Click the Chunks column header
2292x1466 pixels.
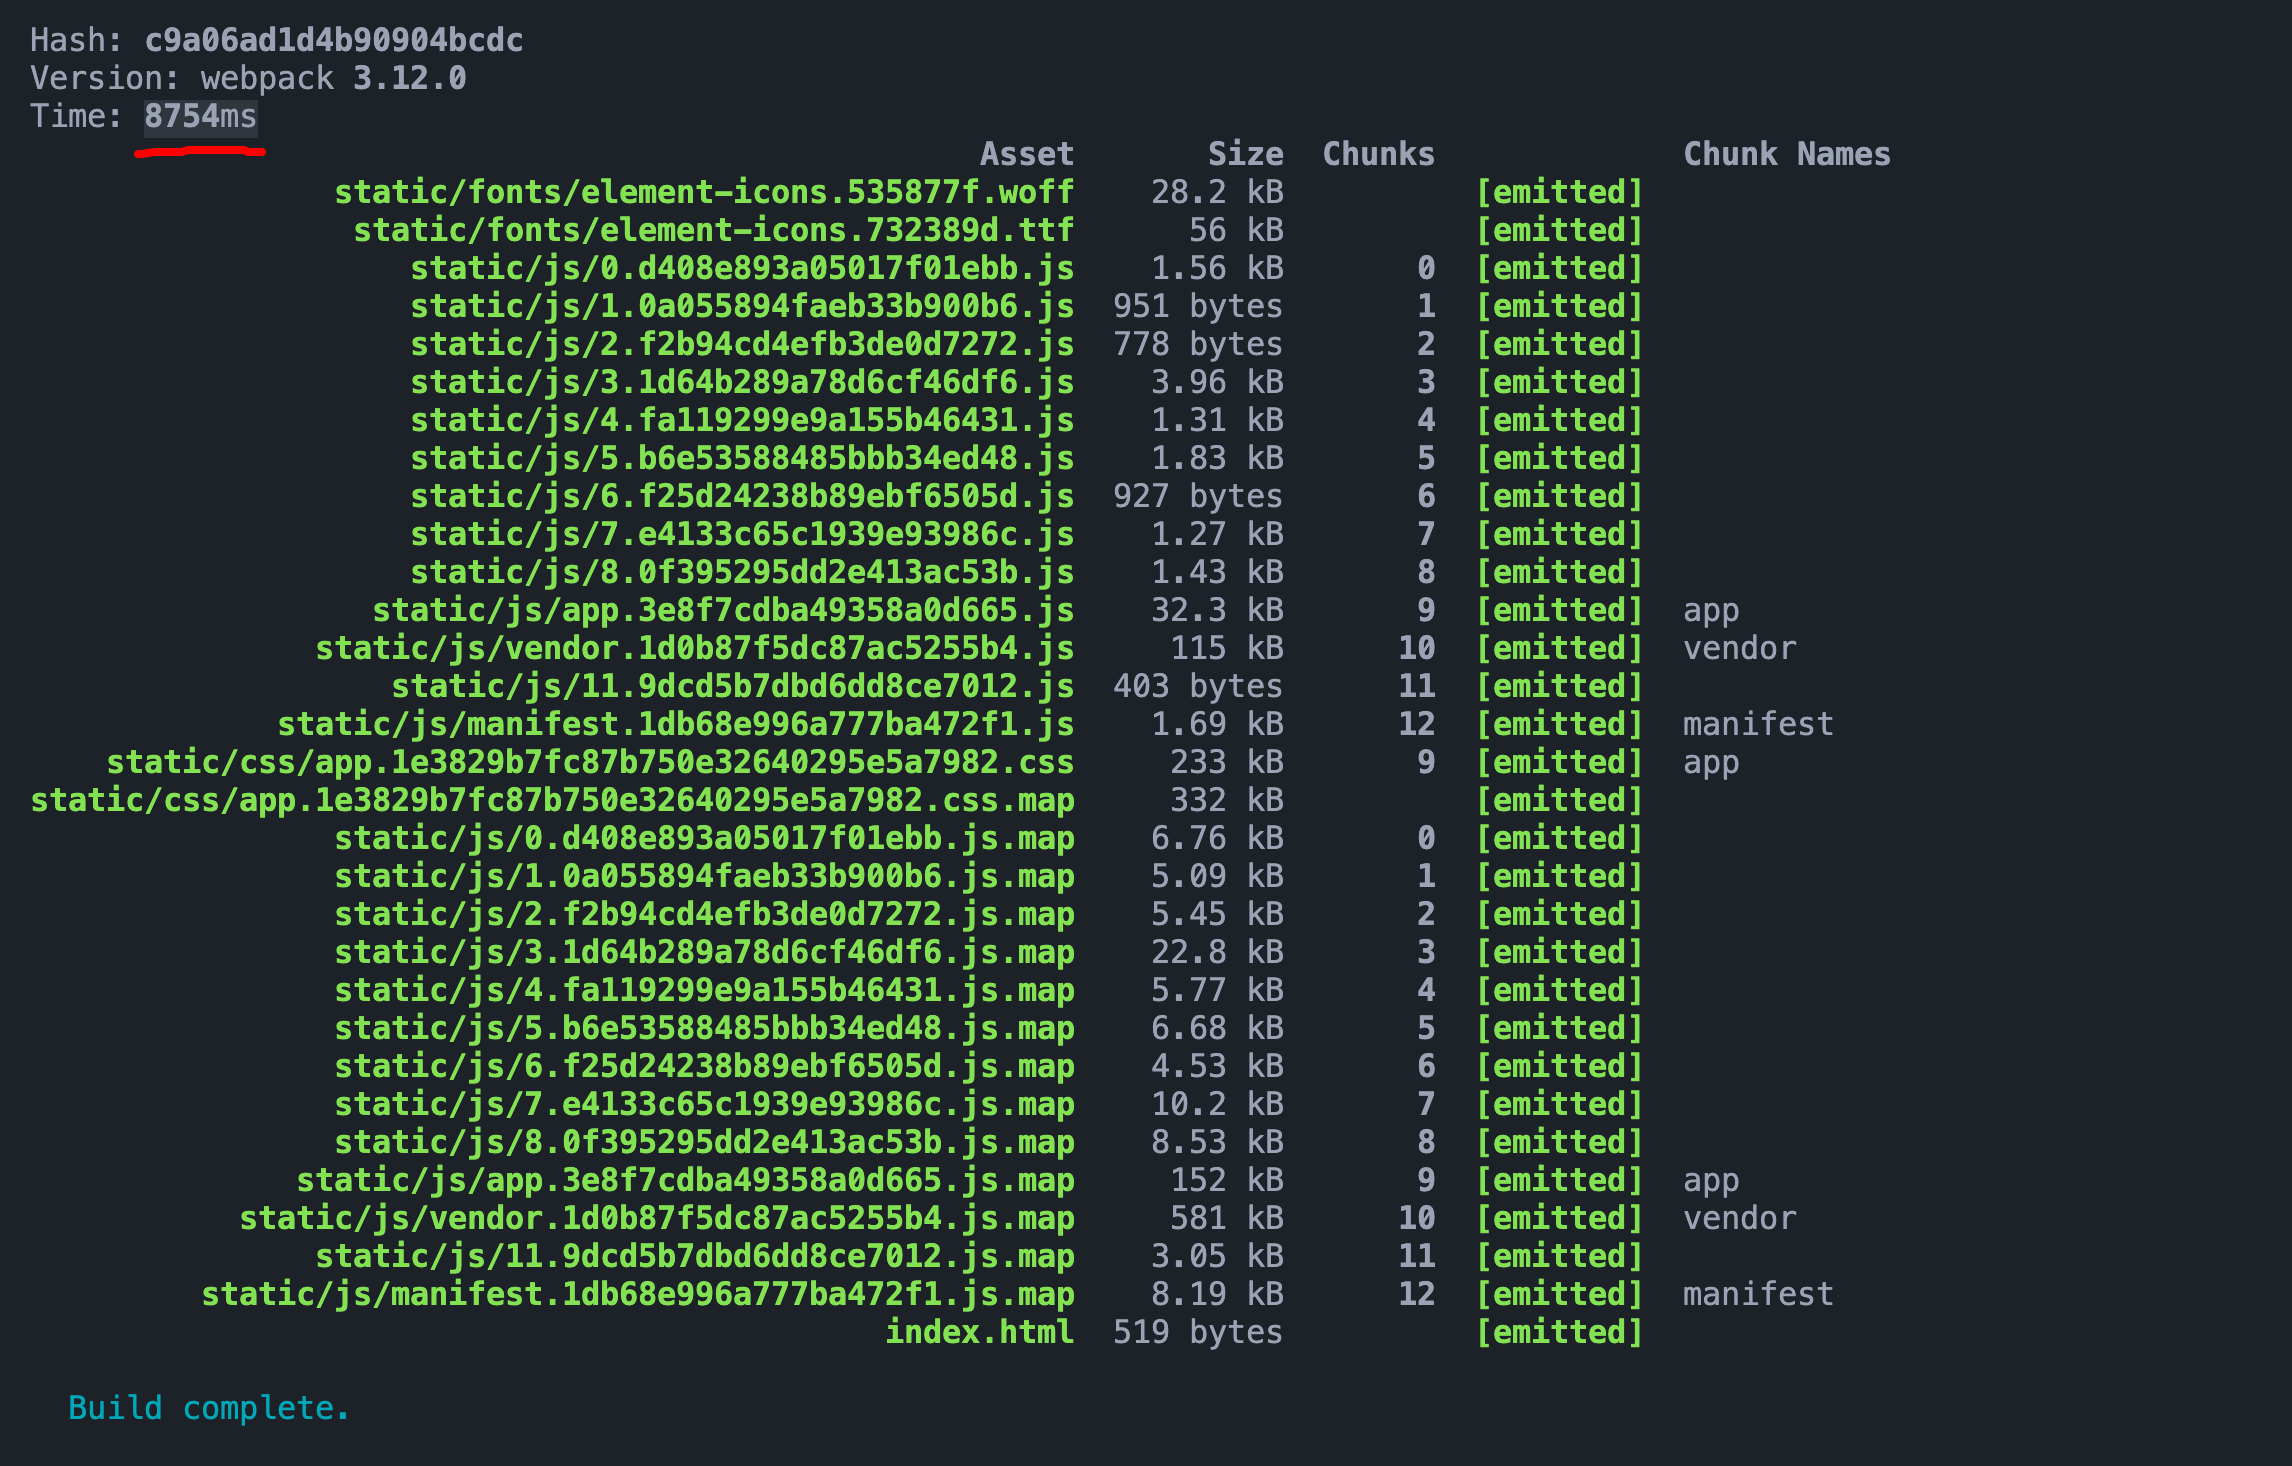(1378, 155)
